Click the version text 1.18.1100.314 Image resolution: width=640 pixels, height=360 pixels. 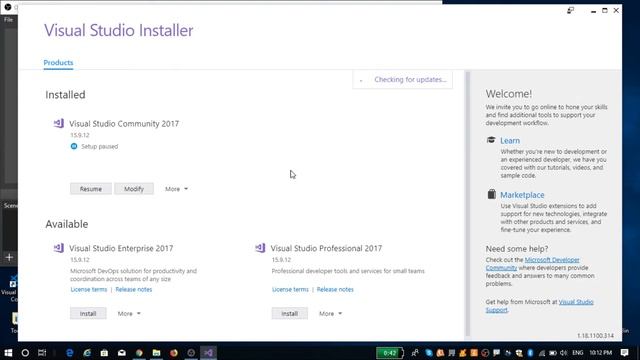click(x=595, y=336)
